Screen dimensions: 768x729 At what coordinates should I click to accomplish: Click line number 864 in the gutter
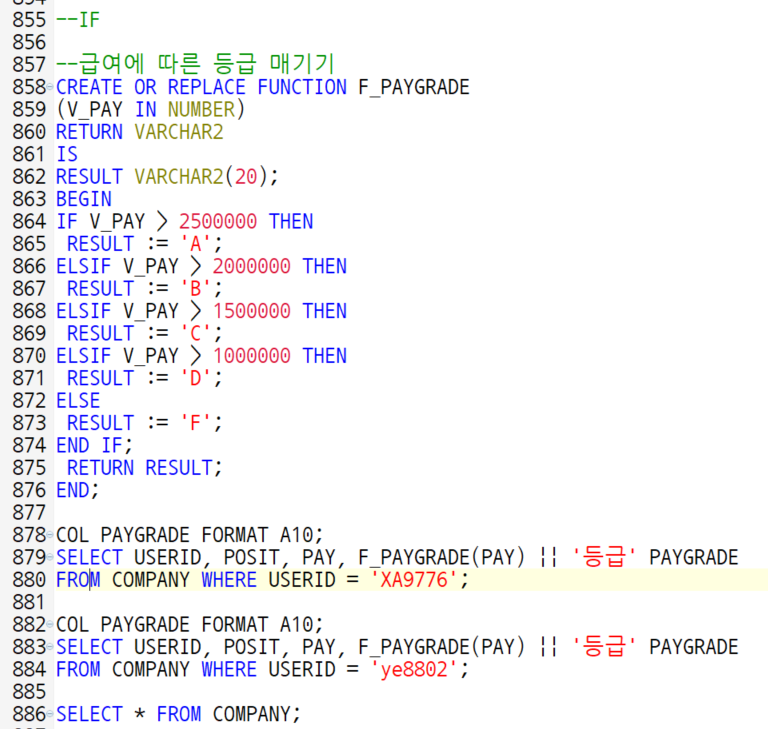pyautogui.click(x=29, y=222)
